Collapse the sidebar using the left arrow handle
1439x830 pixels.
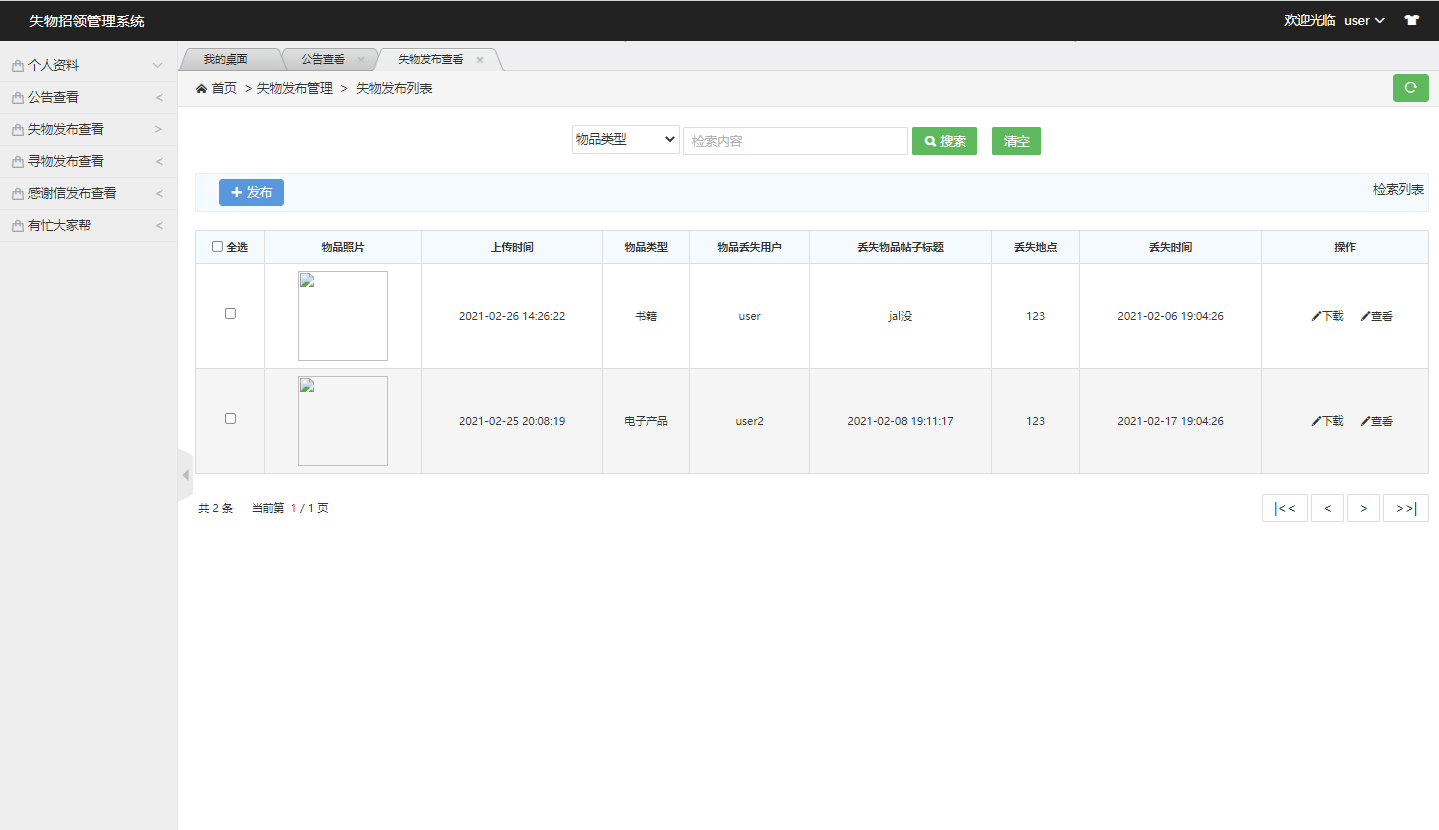point(185,475)
